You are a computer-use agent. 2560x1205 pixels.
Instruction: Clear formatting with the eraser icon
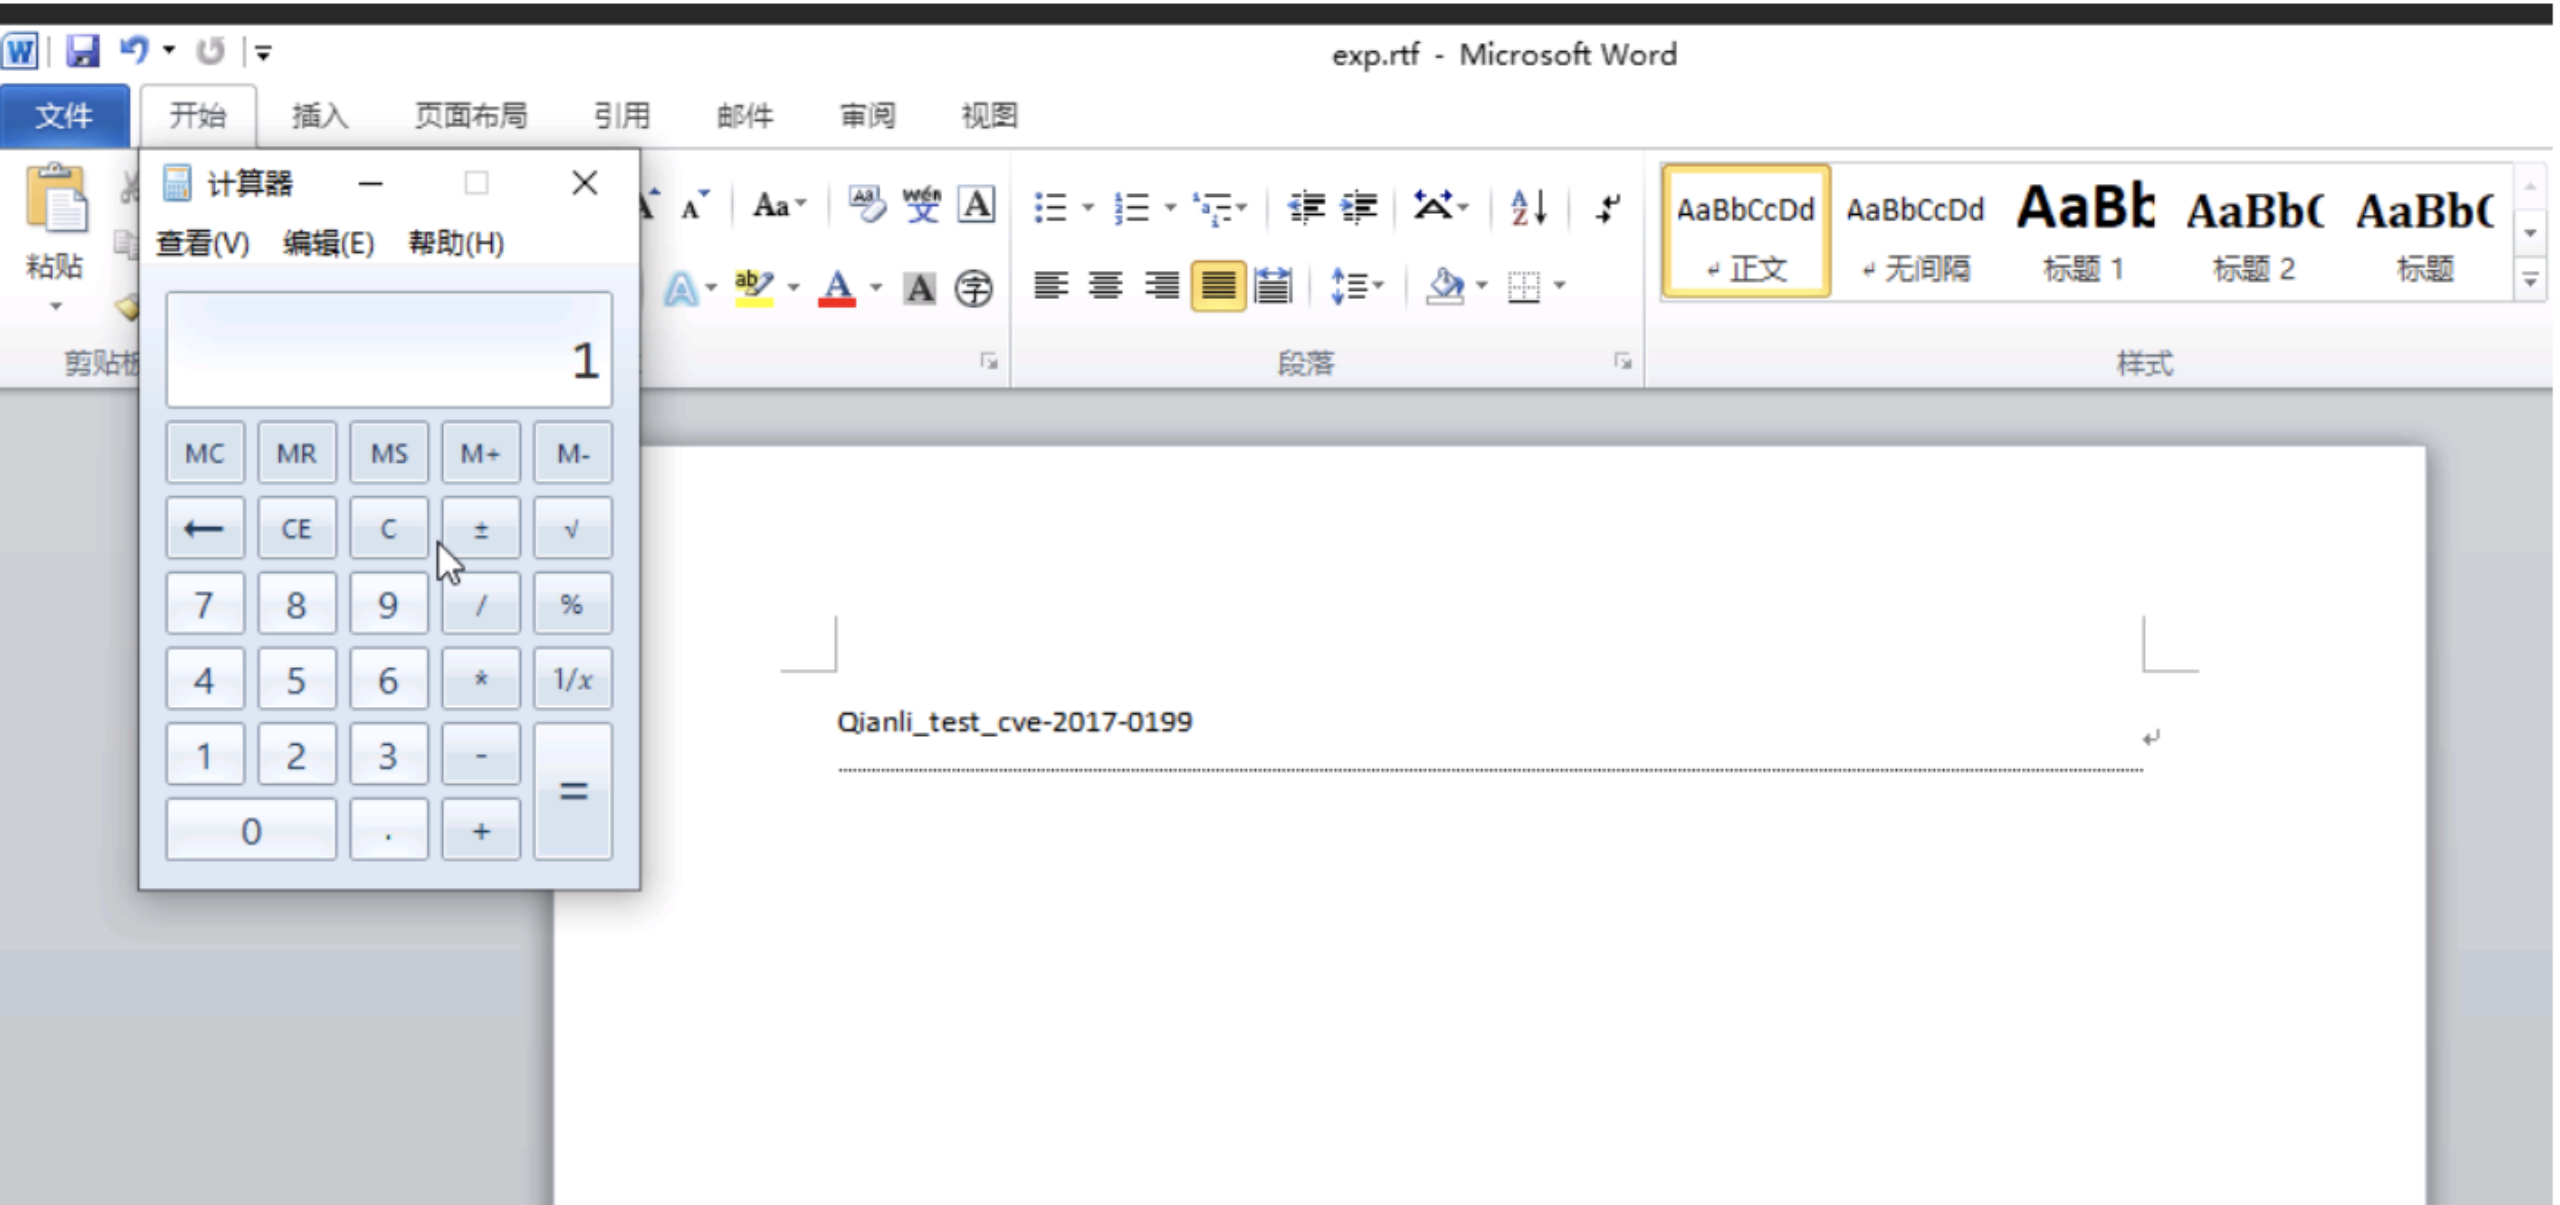866,205
